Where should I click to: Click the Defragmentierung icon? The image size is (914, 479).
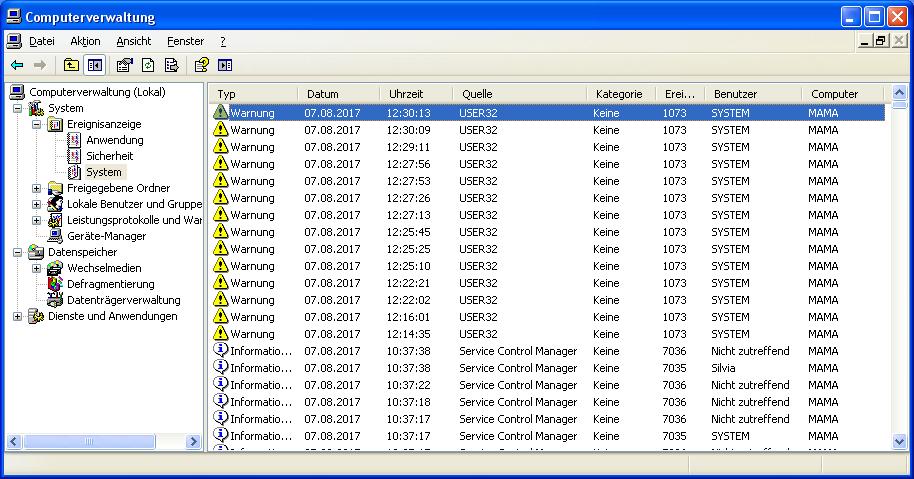click(x=55, y=284)
